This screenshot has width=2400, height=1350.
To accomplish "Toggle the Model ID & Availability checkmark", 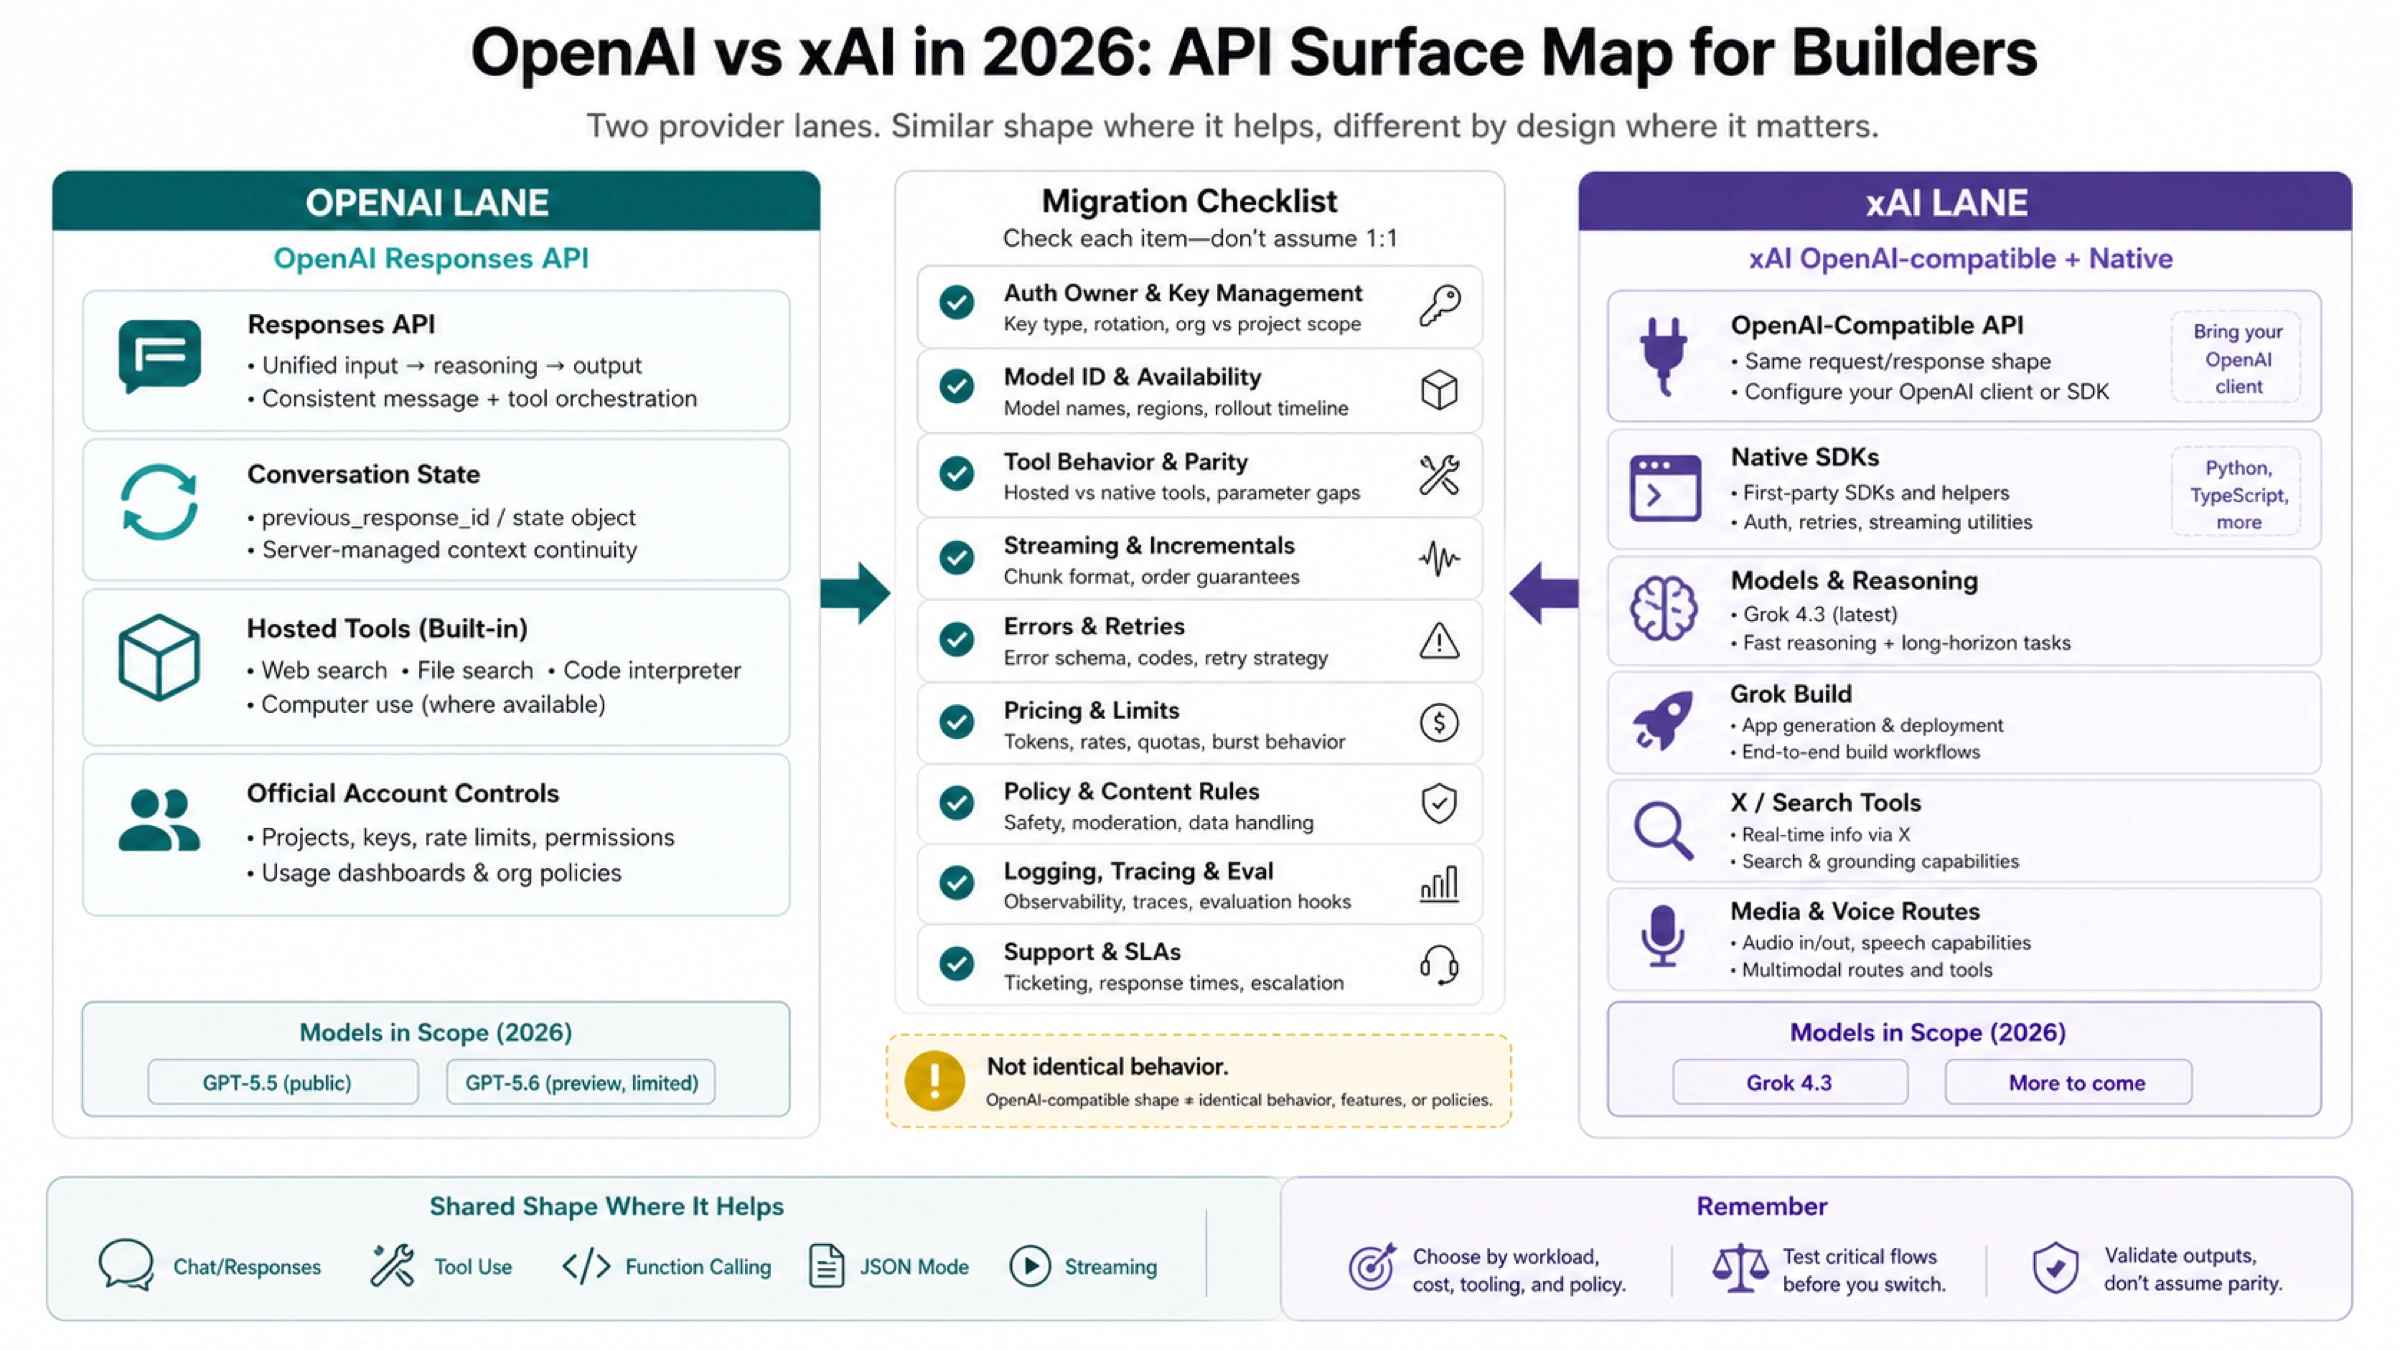I will [x=957, y=386].
